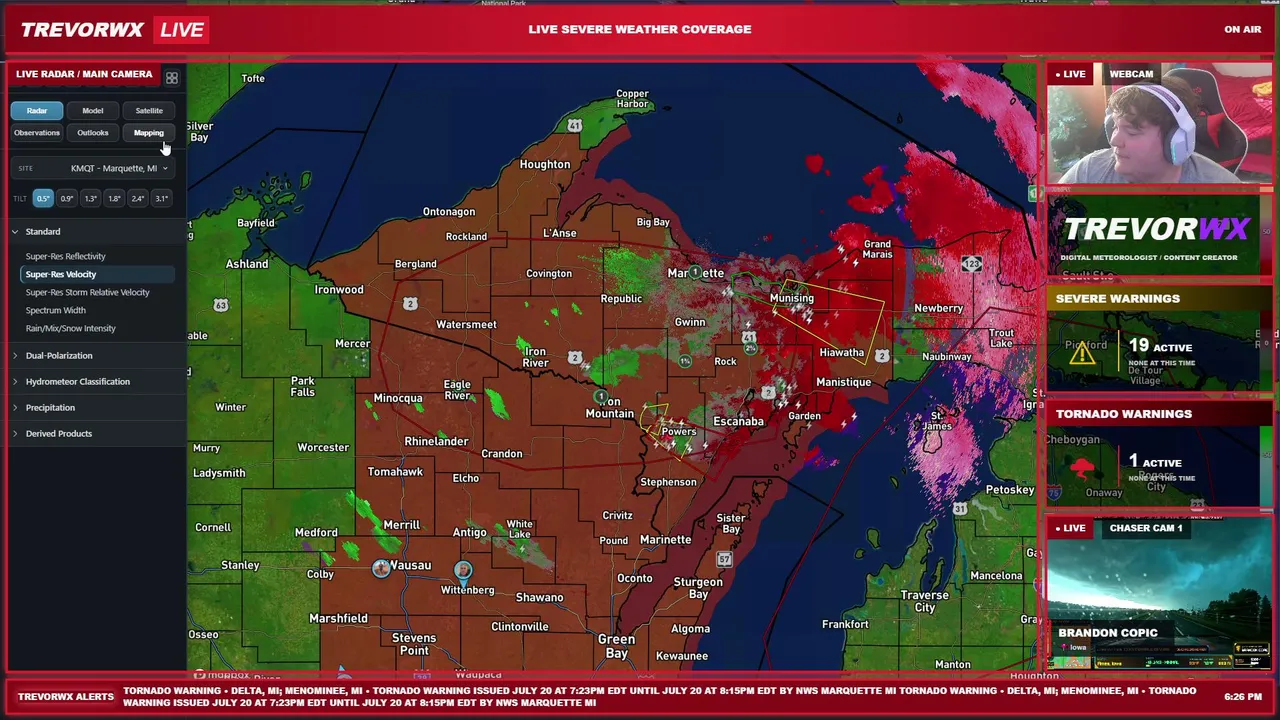Viewport: 1280px width, 720px height.
Task: Click the Powers label on the map
Action: (x=678, y=432)
